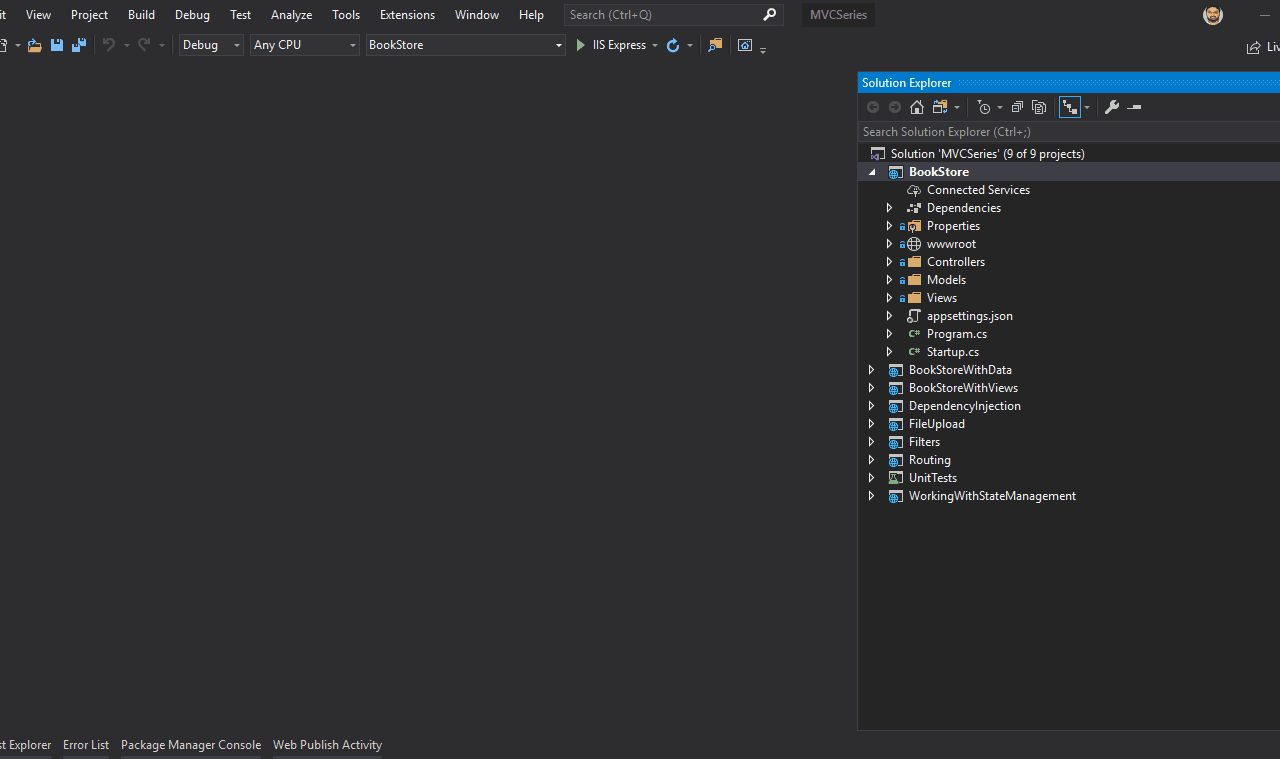Open the Any CPU platform dropdown
Viewport: 1280px width, 759px height.
(x=304, y=45)
